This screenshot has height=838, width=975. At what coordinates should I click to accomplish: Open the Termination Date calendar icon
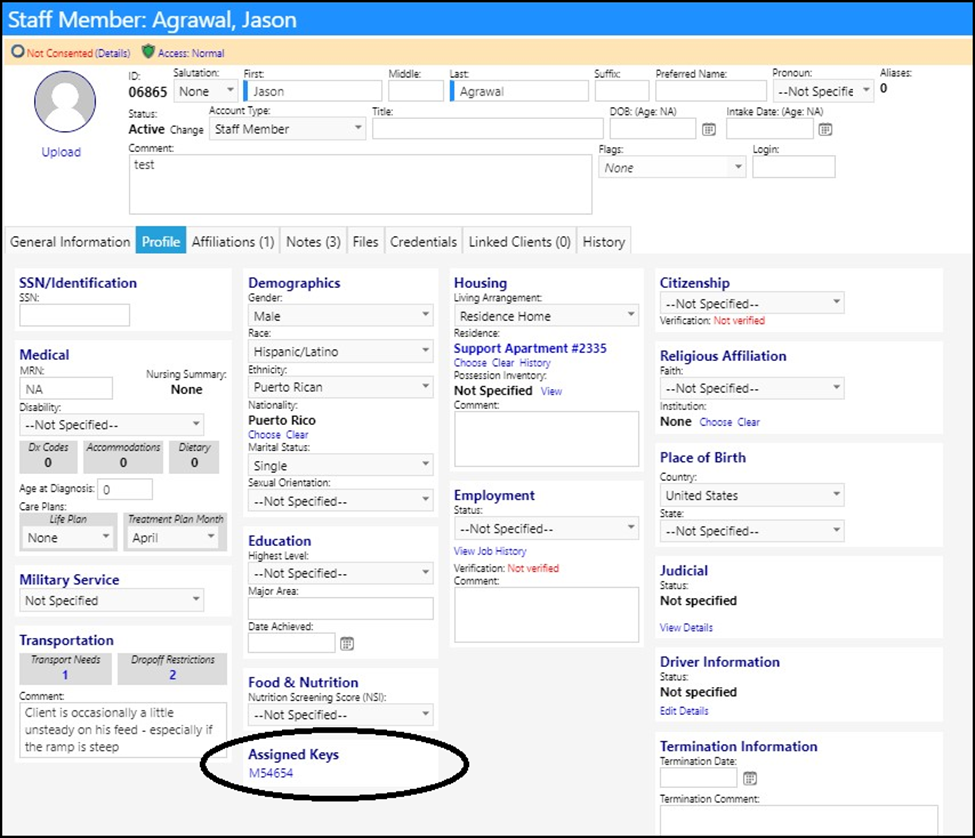750,778
